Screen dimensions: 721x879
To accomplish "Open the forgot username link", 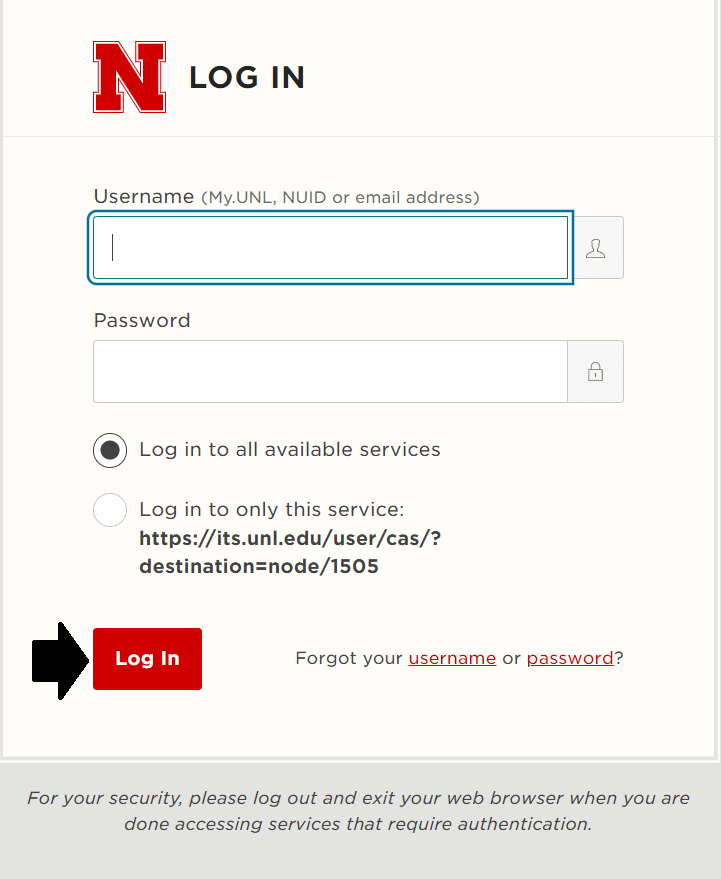I will [452, 658].
